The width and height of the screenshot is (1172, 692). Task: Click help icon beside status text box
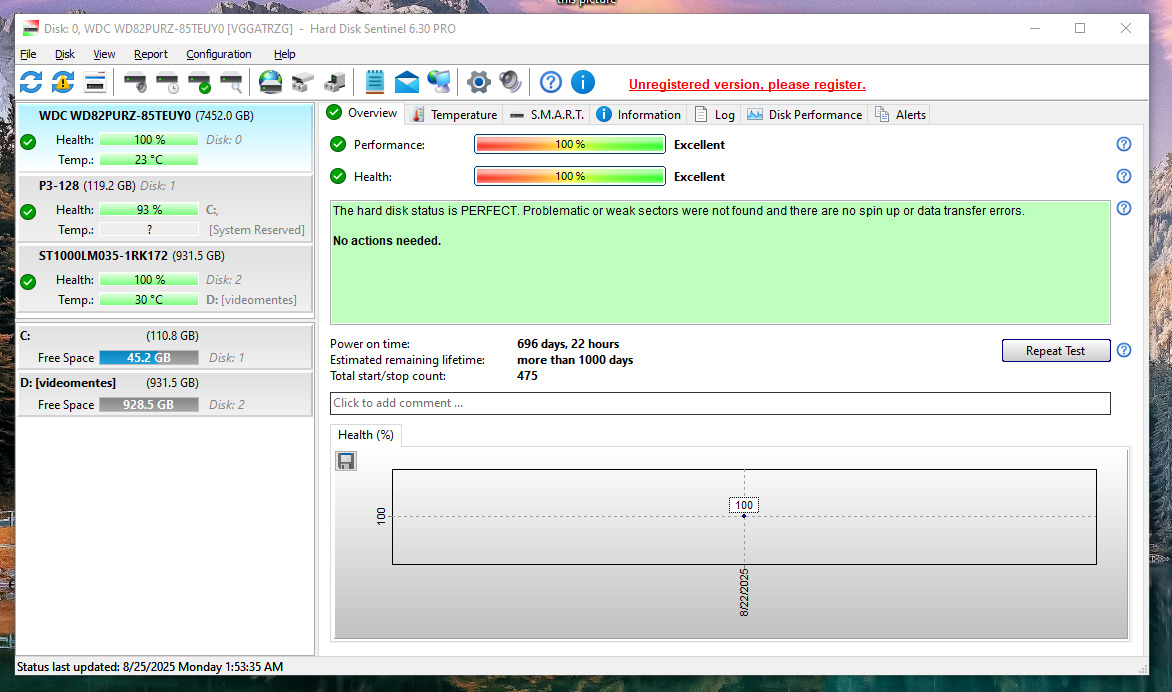click(x=1123, y=208)
